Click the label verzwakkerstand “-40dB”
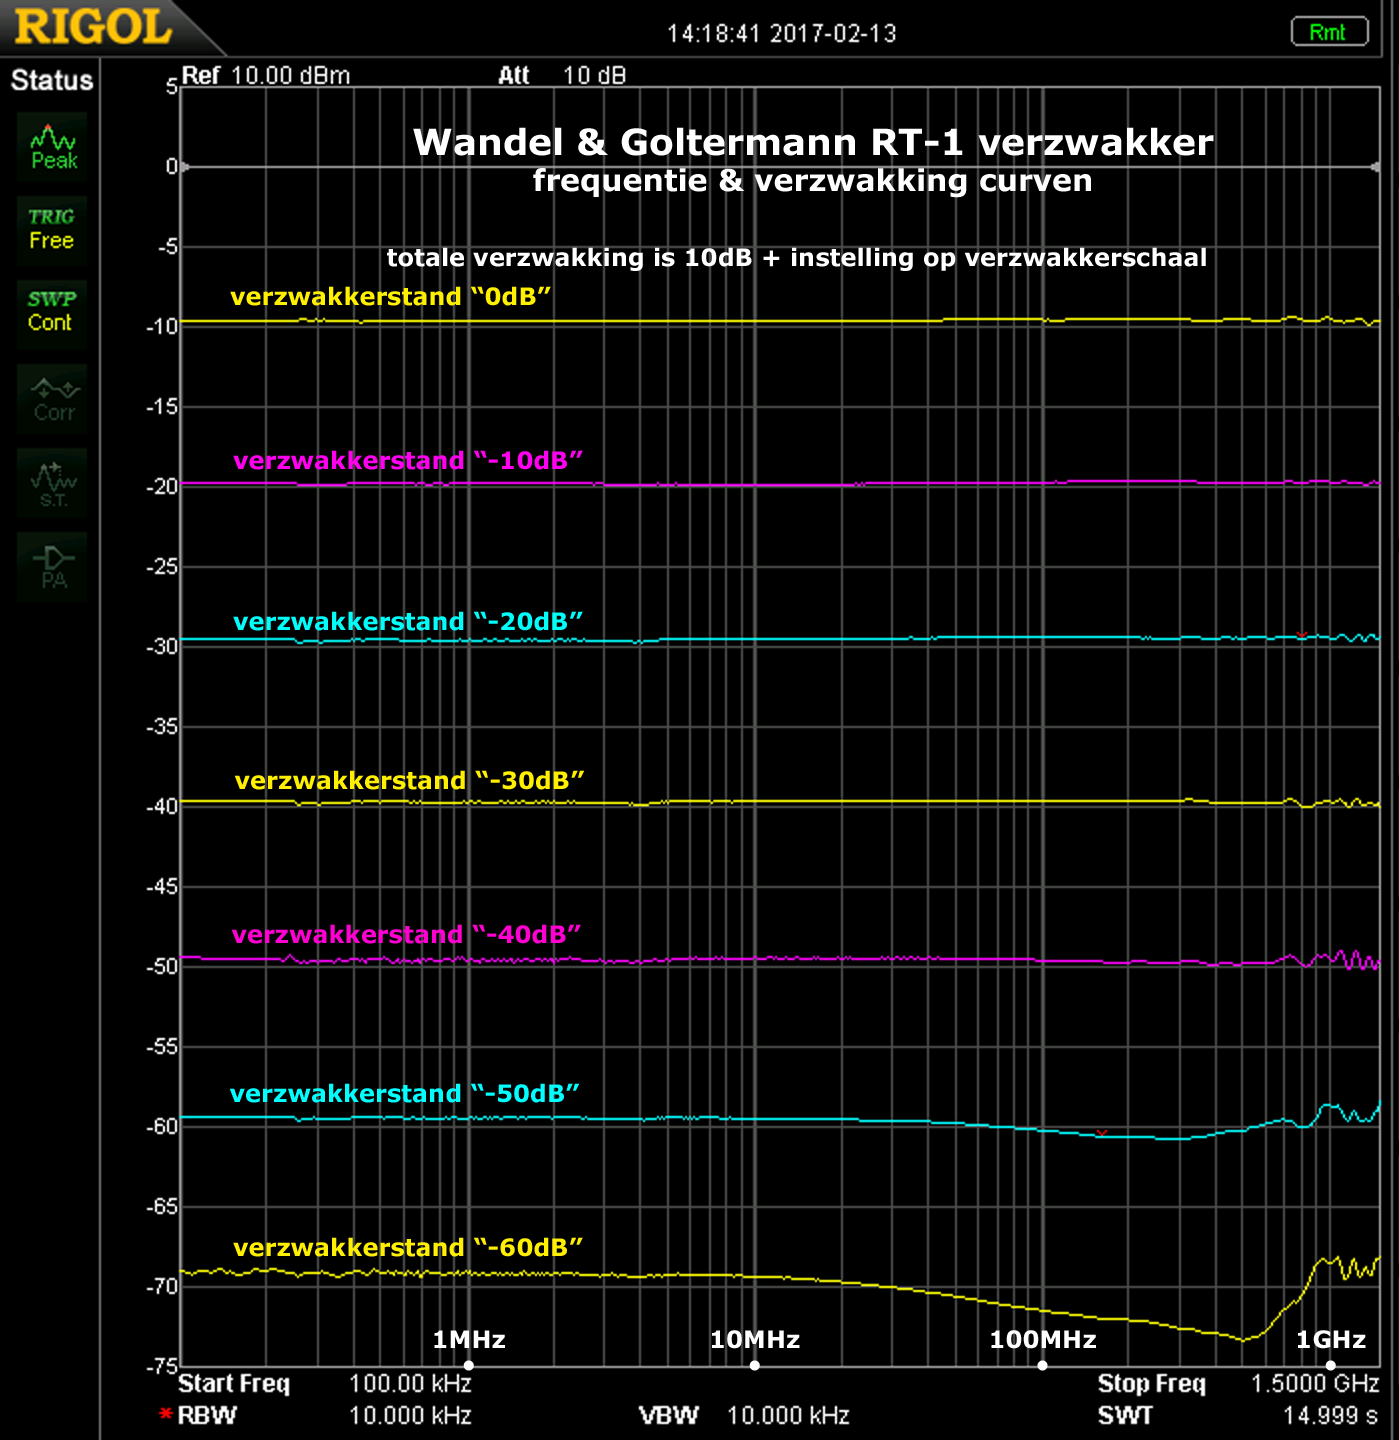This screenshot has width=1399, height=1440. (x=406, y=935)
